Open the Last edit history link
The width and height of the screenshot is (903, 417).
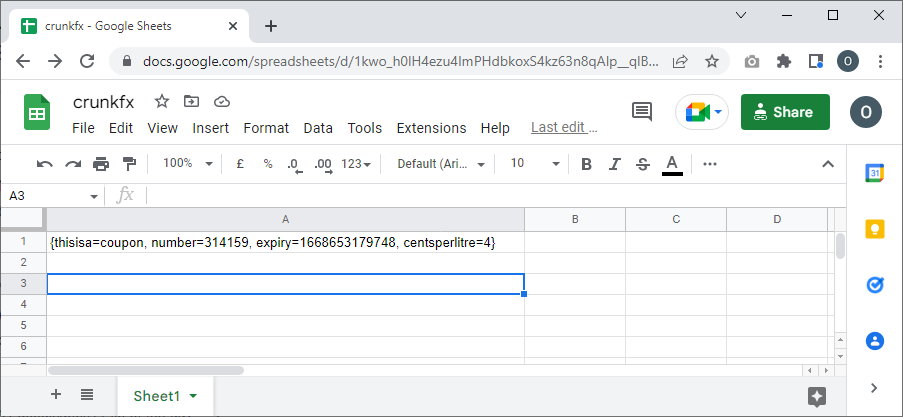pos(564,128)
